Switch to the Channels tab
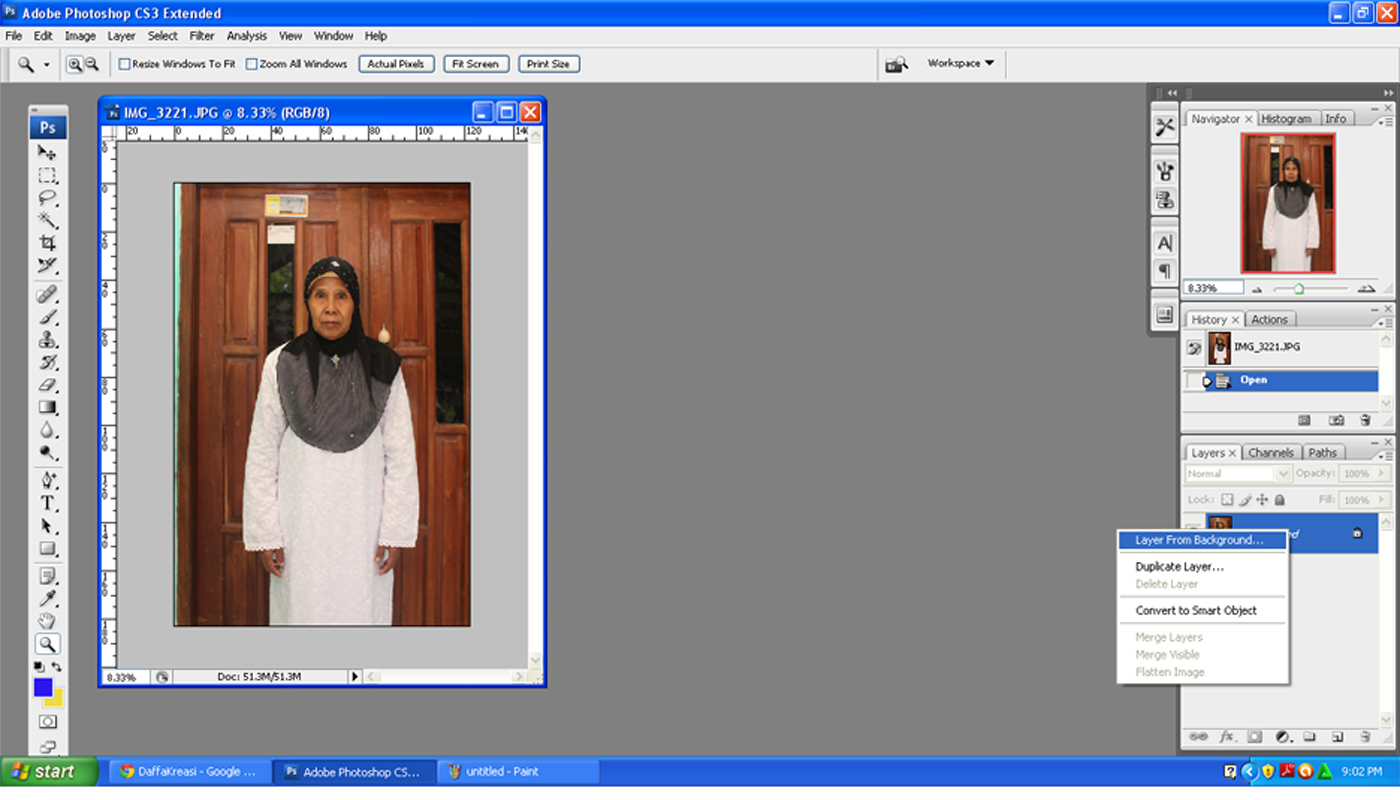The height and width of the screenshot is (800, 1400). click(x=1271, y=452)
